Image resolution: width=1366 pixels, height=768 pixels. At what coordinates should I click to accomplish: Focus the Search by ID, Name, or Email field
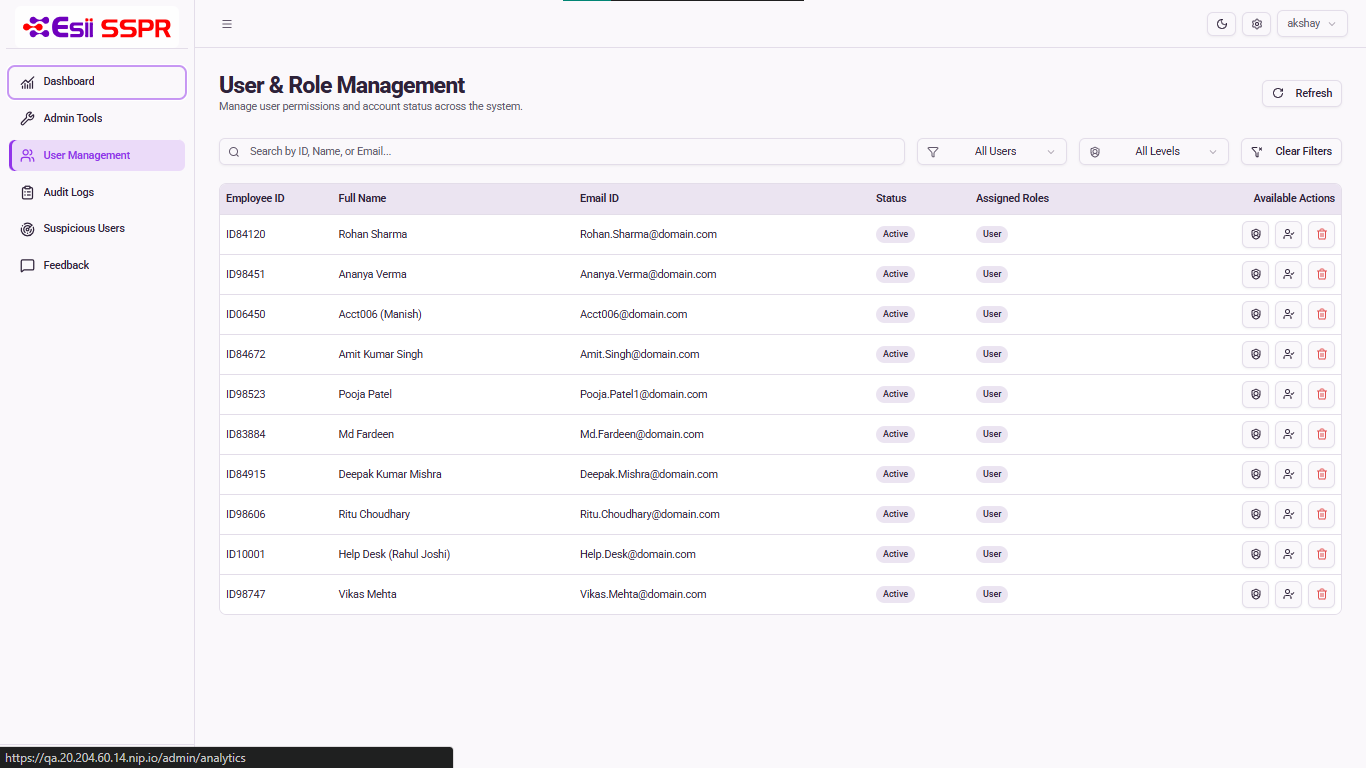562,151
